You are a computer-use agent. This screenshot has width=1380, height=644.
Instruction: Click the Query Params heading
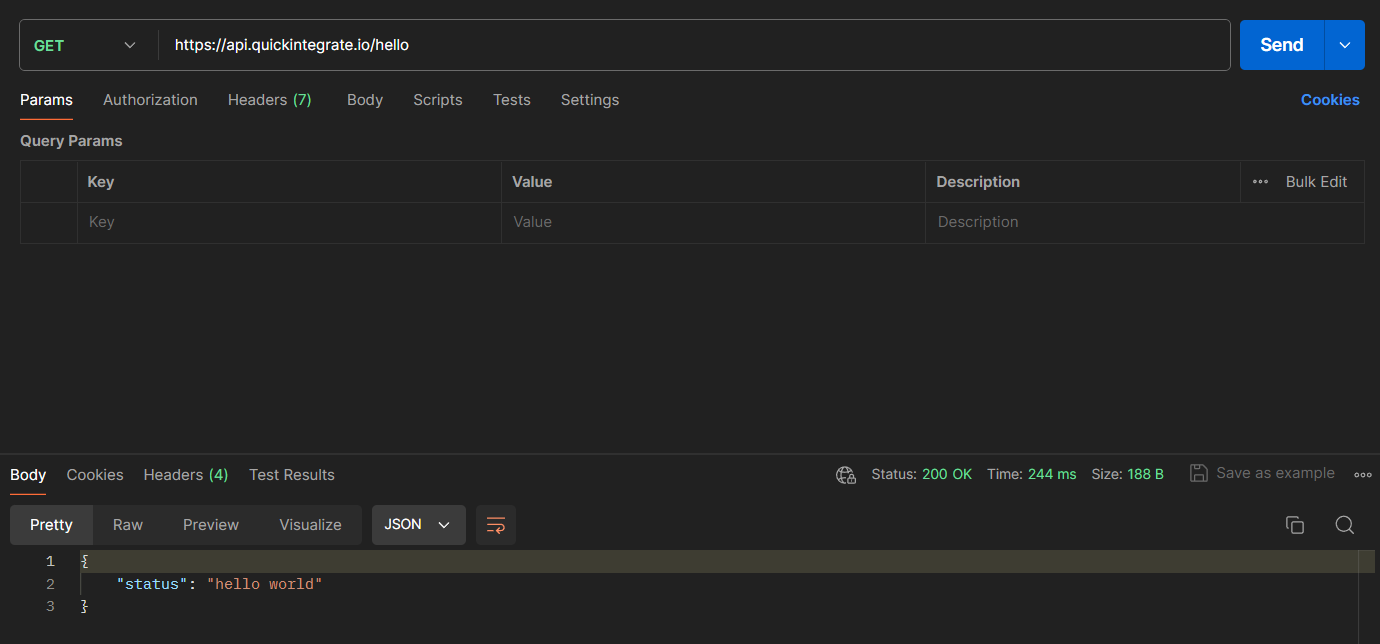click(x=71, y=141)
